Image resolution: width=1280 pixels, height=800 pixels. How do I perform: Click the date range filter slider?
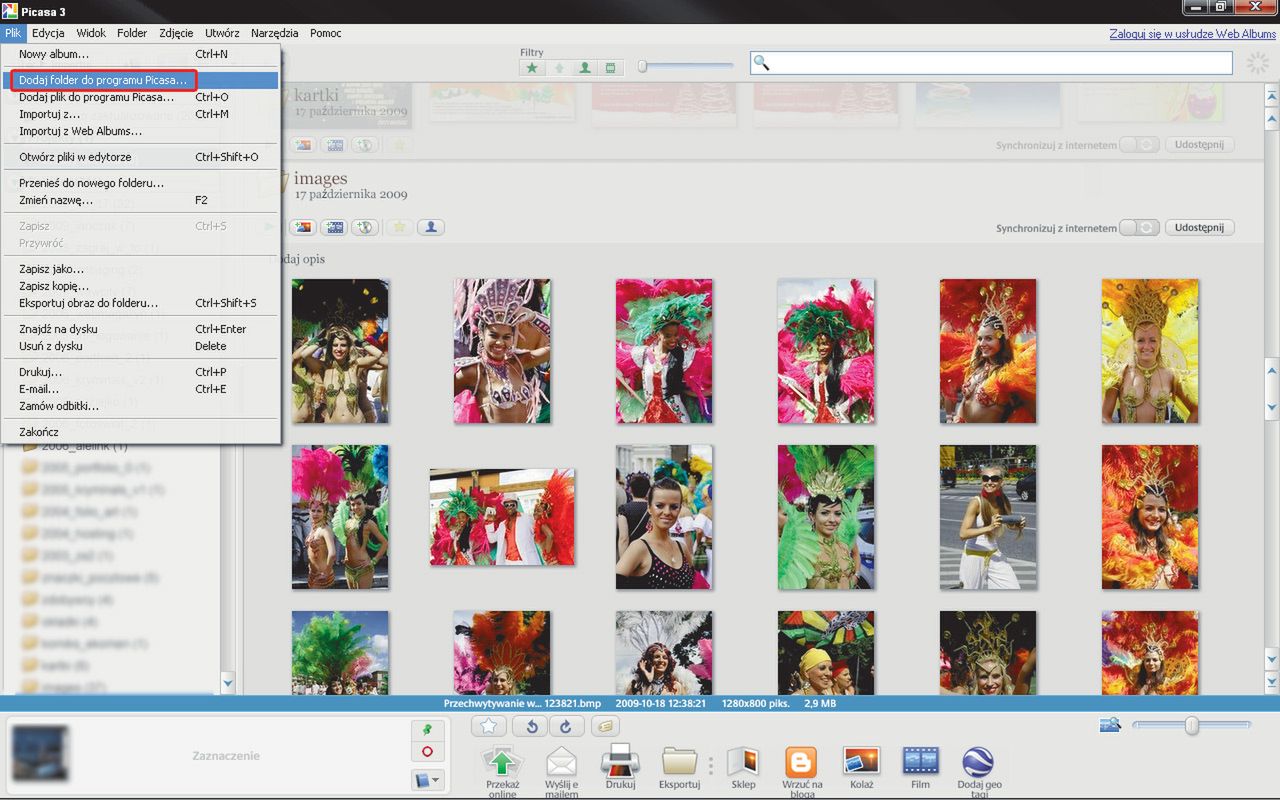pos(686,67)
